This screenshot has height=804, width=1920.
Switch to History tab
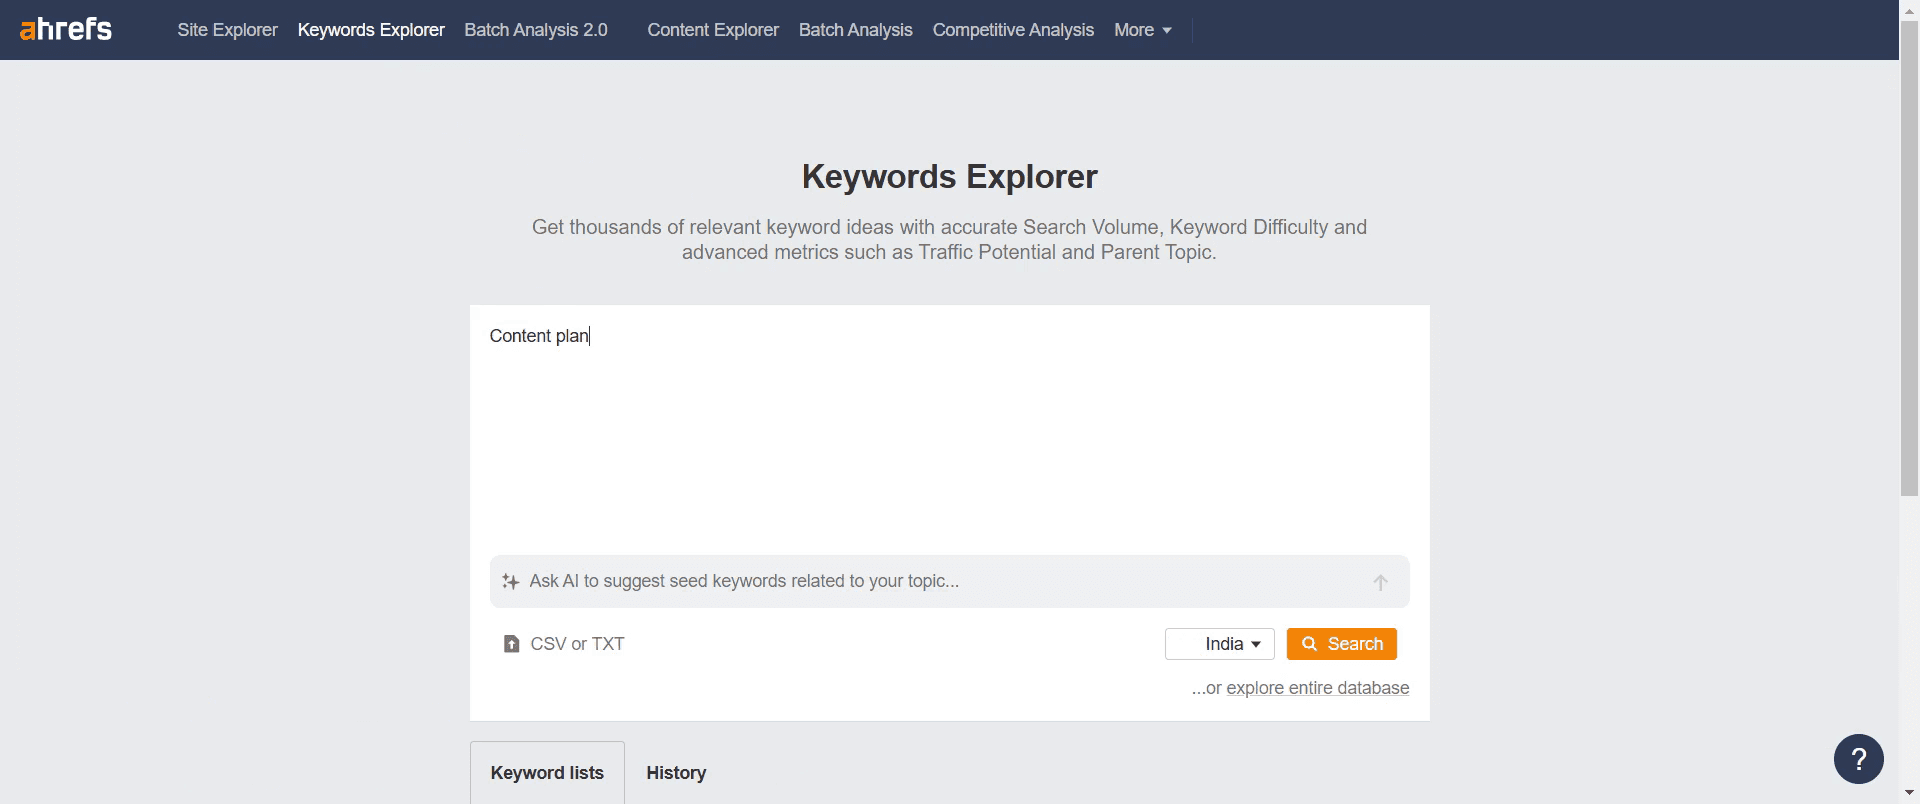pos(676,773)
